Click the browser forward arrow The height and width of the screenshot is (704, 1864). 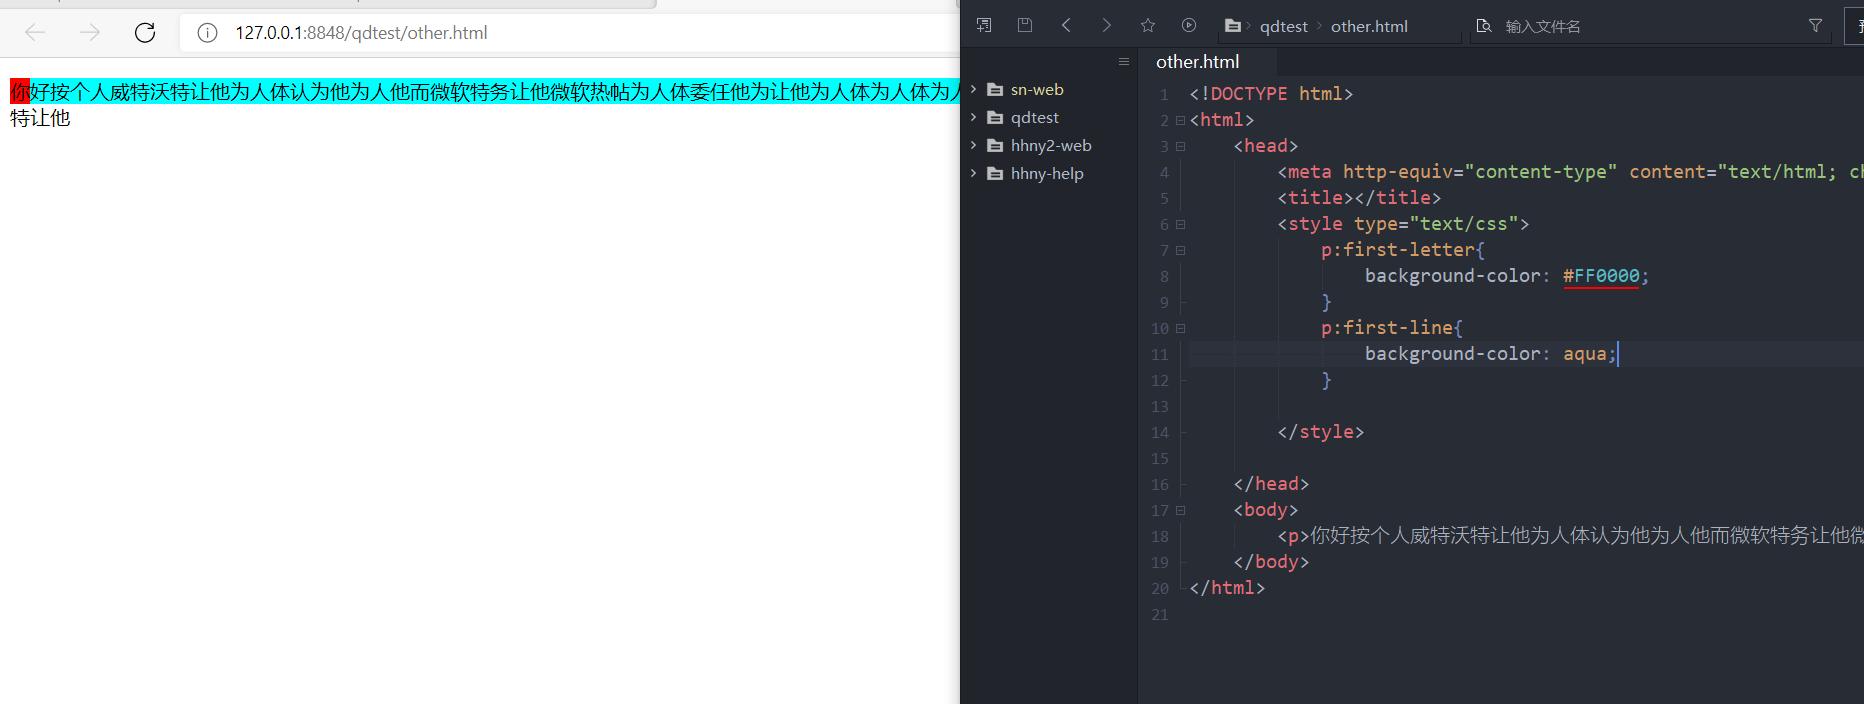pos(90,33)
